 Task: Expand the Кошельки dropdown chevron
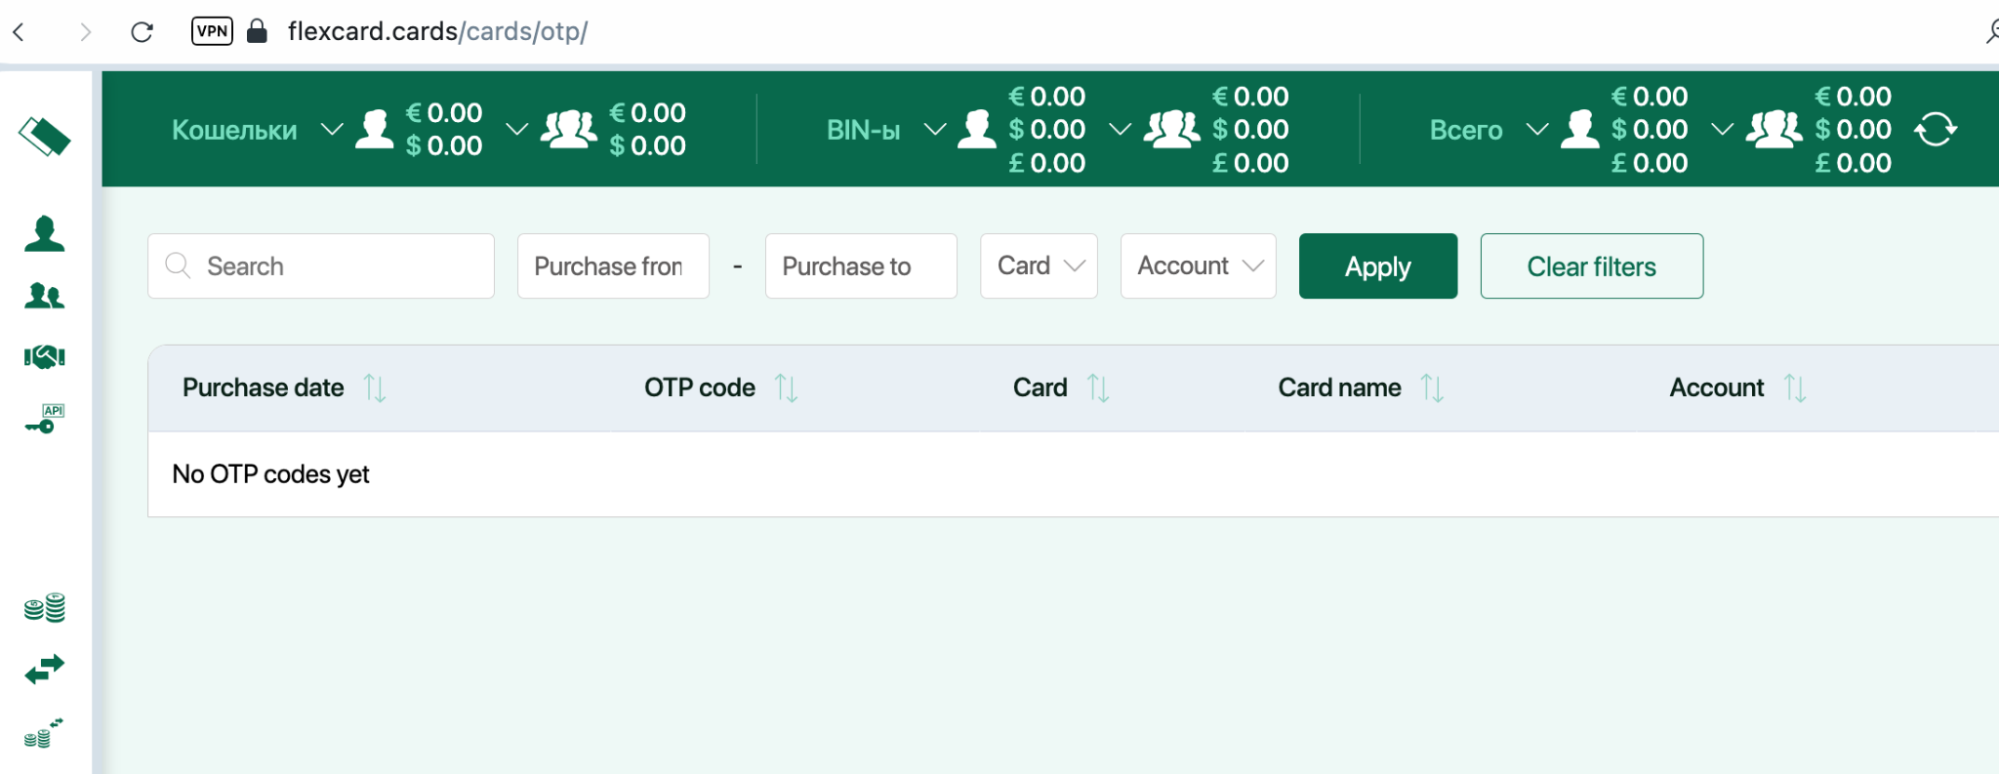332,129
